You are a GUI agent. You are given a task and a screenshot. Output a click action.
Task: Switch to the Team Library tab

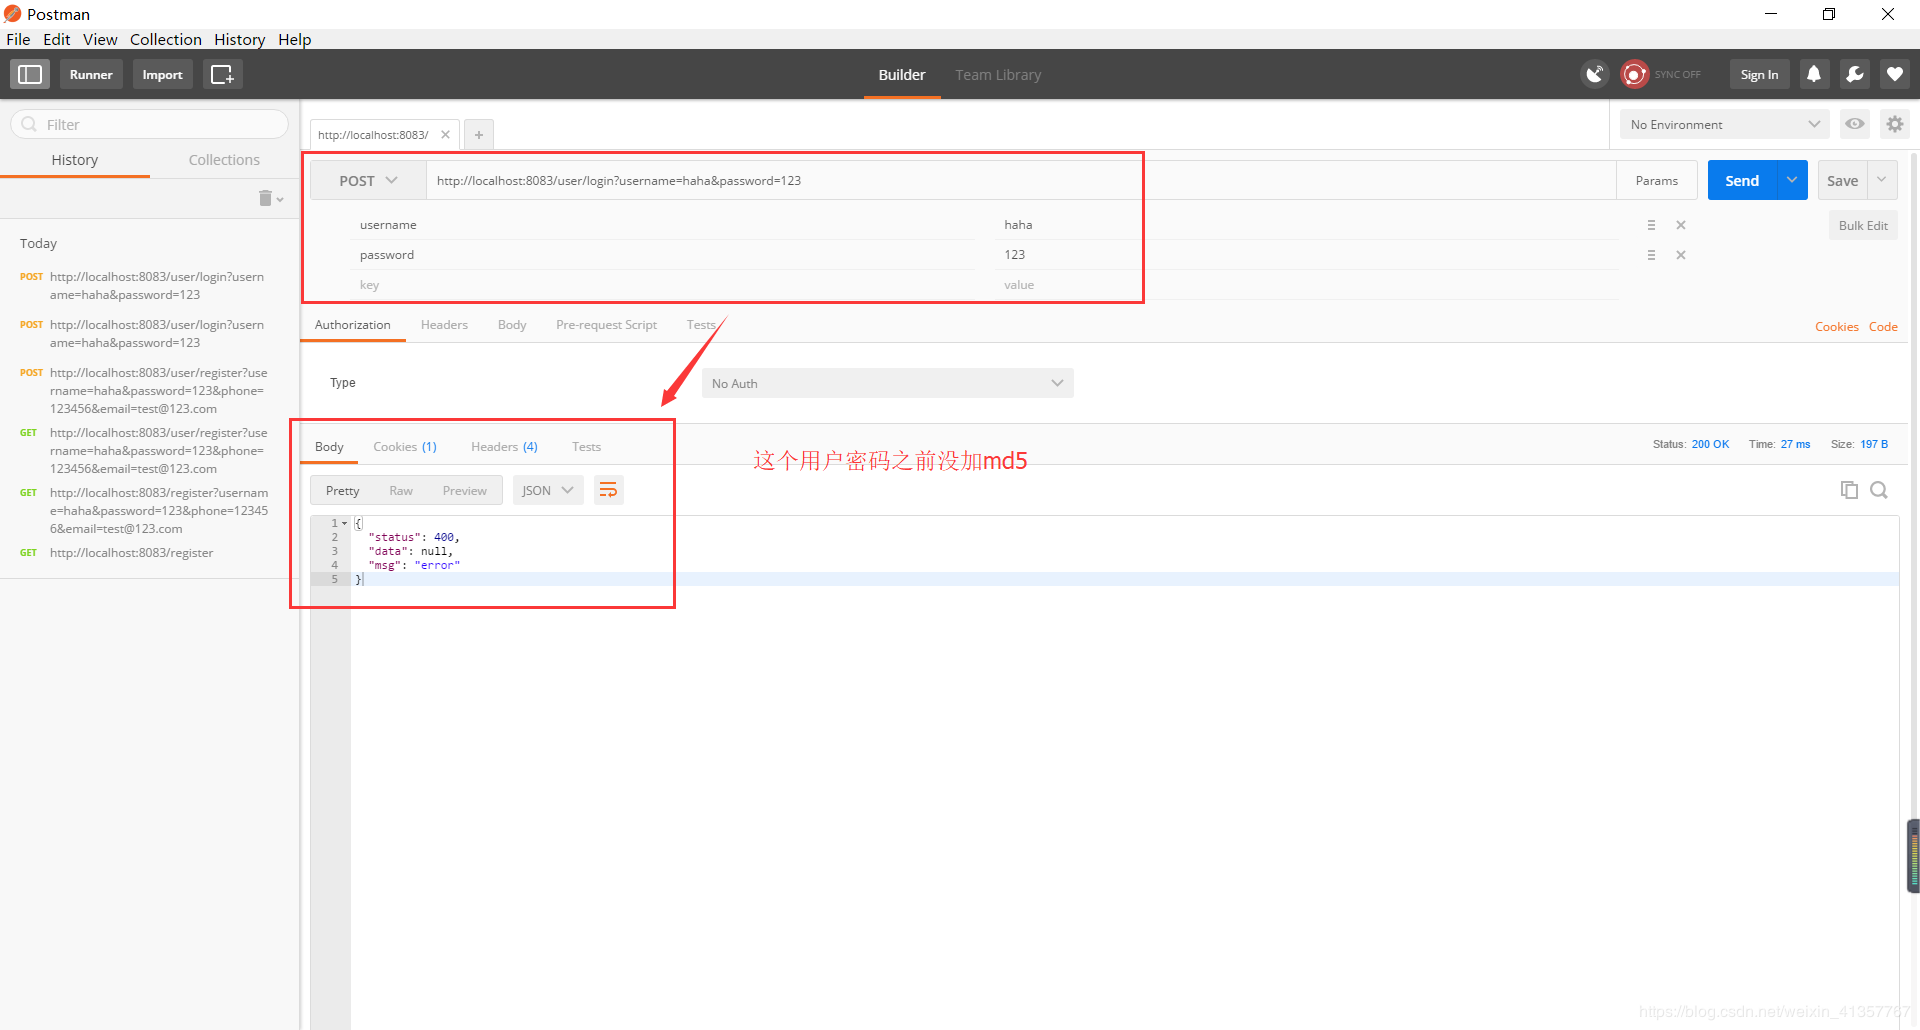click(x=998, y=75)
